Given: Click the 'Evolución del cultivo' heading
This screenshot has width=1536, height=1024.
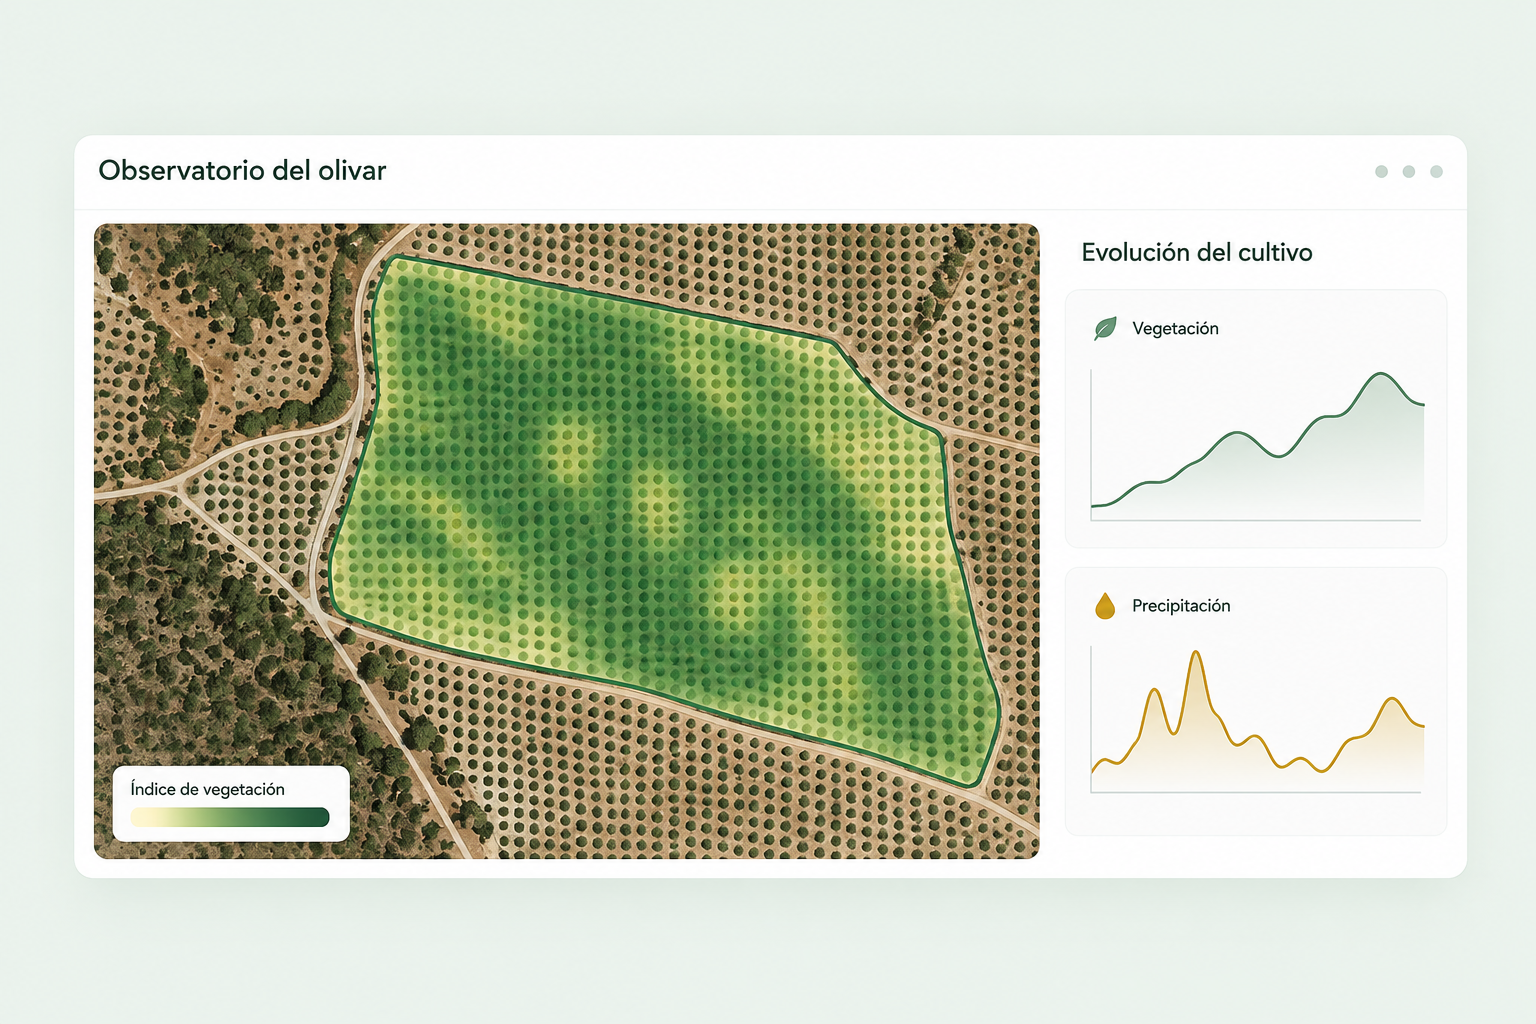Looking at the screenshot, I should click(1197, 252).
